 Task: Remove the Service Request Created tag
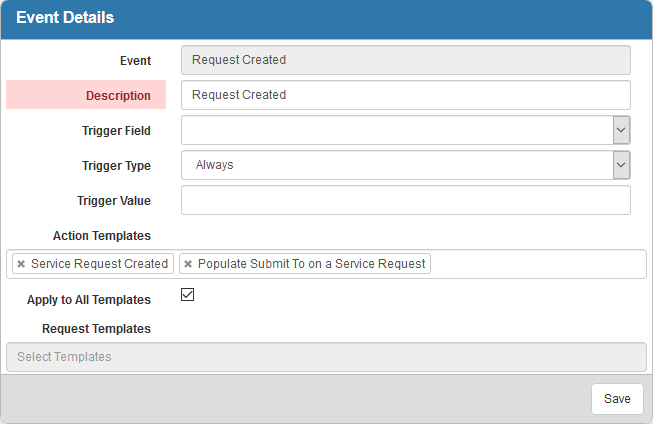pos(21,264)
